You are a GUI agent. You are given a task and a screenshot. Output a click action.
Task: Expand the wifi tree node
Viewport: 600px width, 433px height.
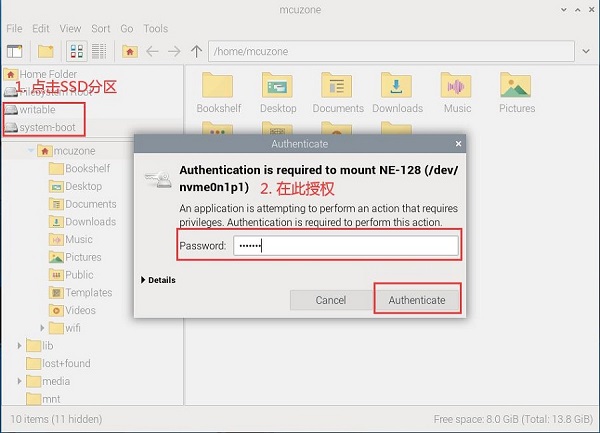point(42,328)
